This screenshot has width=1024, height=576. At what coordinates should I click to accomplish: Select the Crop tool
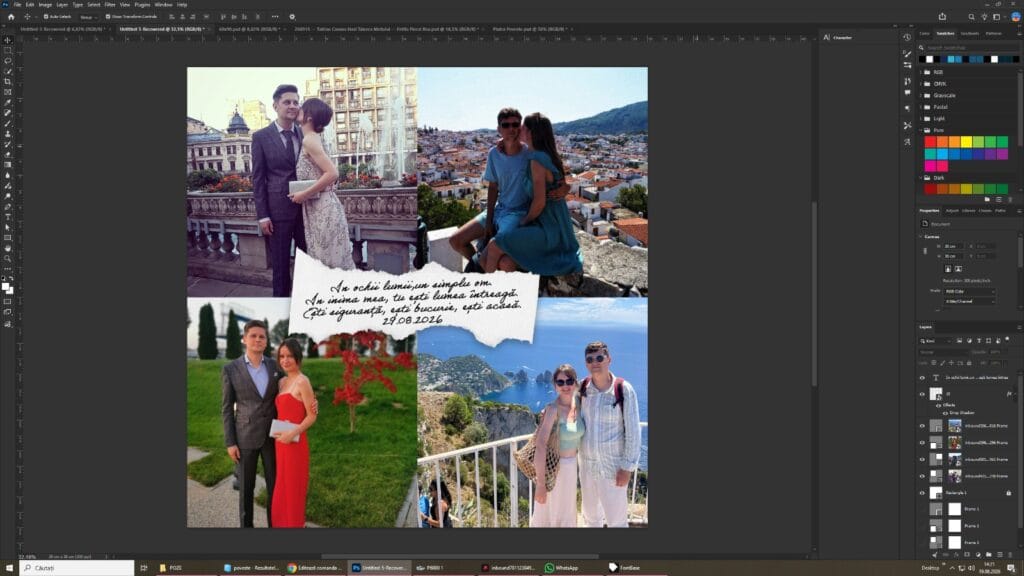(8, 82)
